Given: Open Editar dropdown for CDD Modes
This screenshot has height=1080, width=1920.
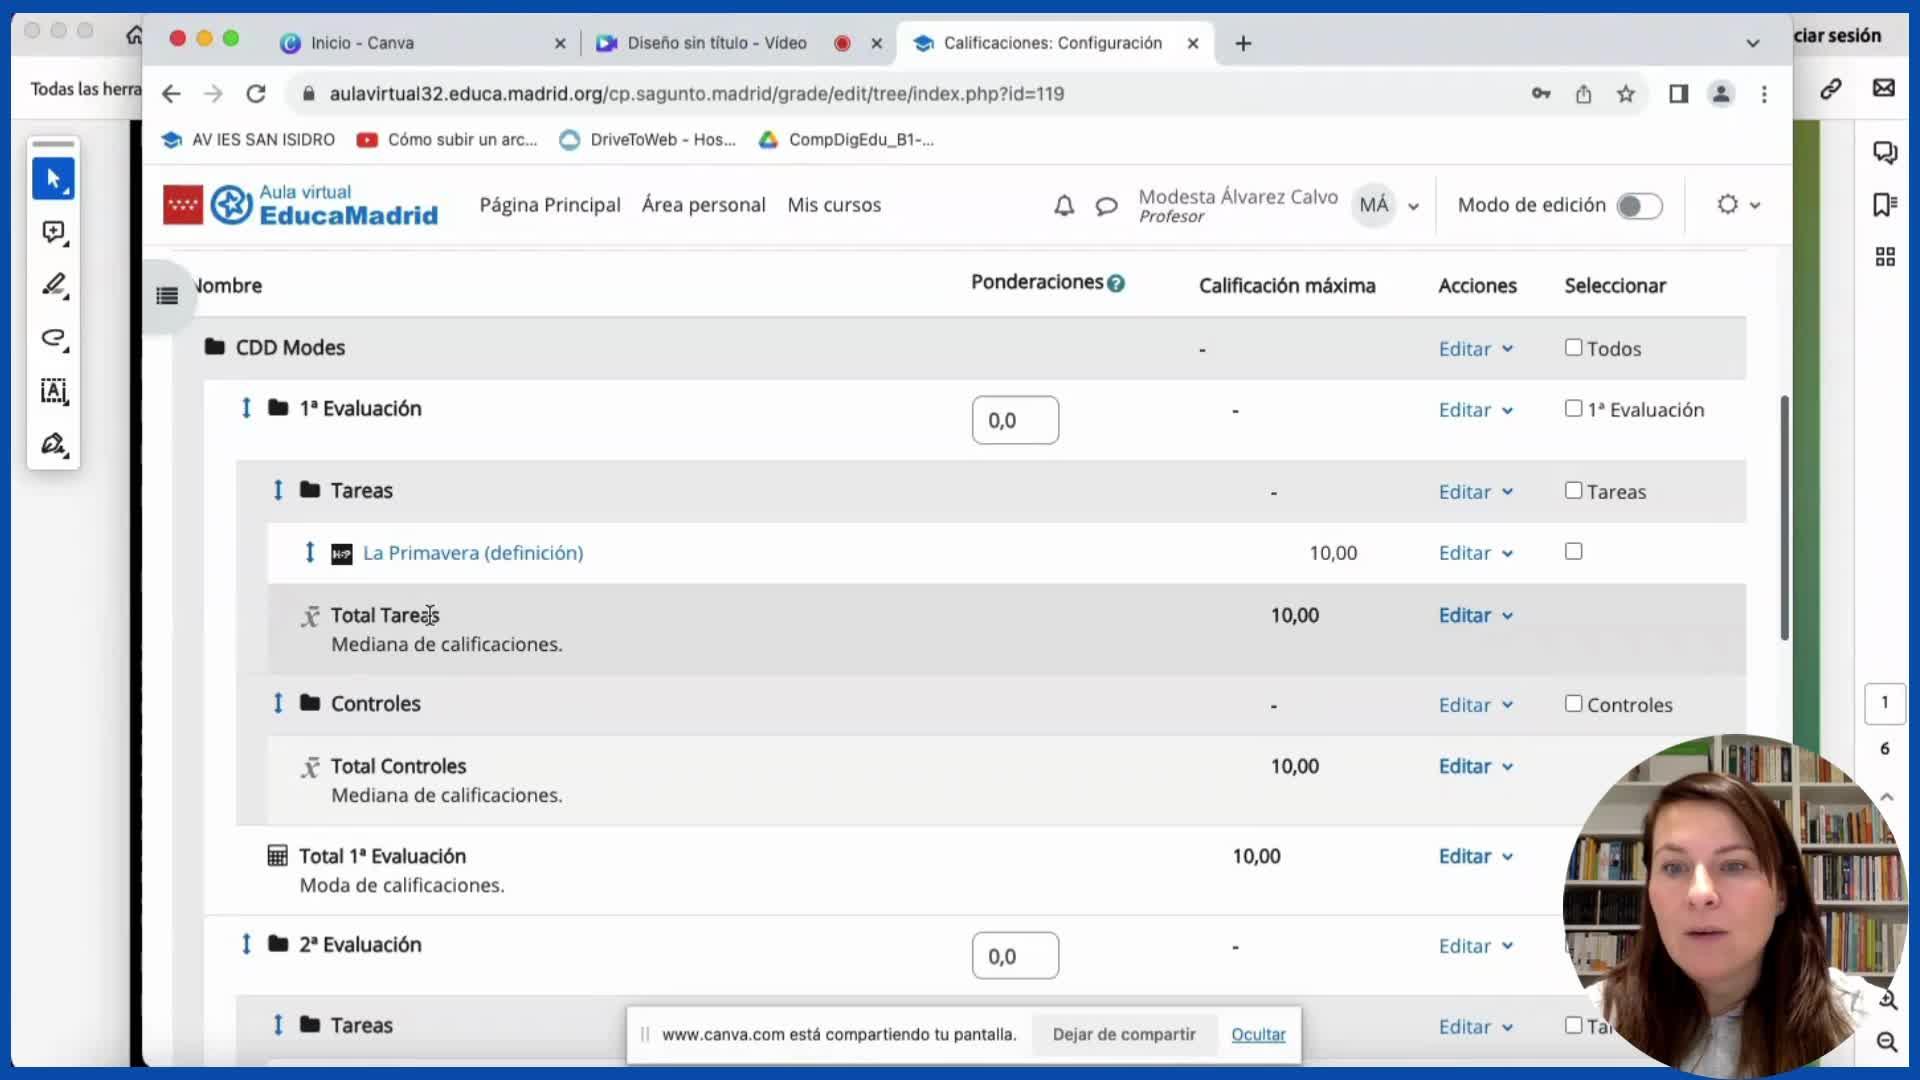Looking at the screenshot, I should pyautogui.click(x=1475, y=349).
